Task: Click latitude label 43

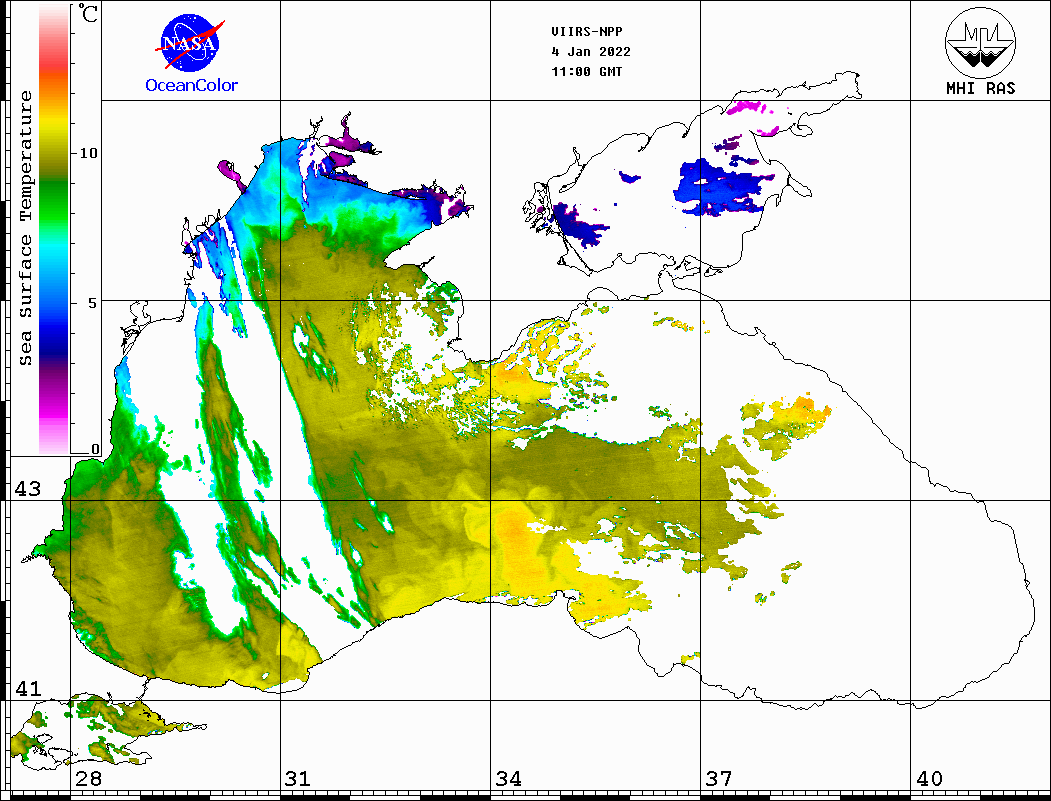Action: [28, 489]
